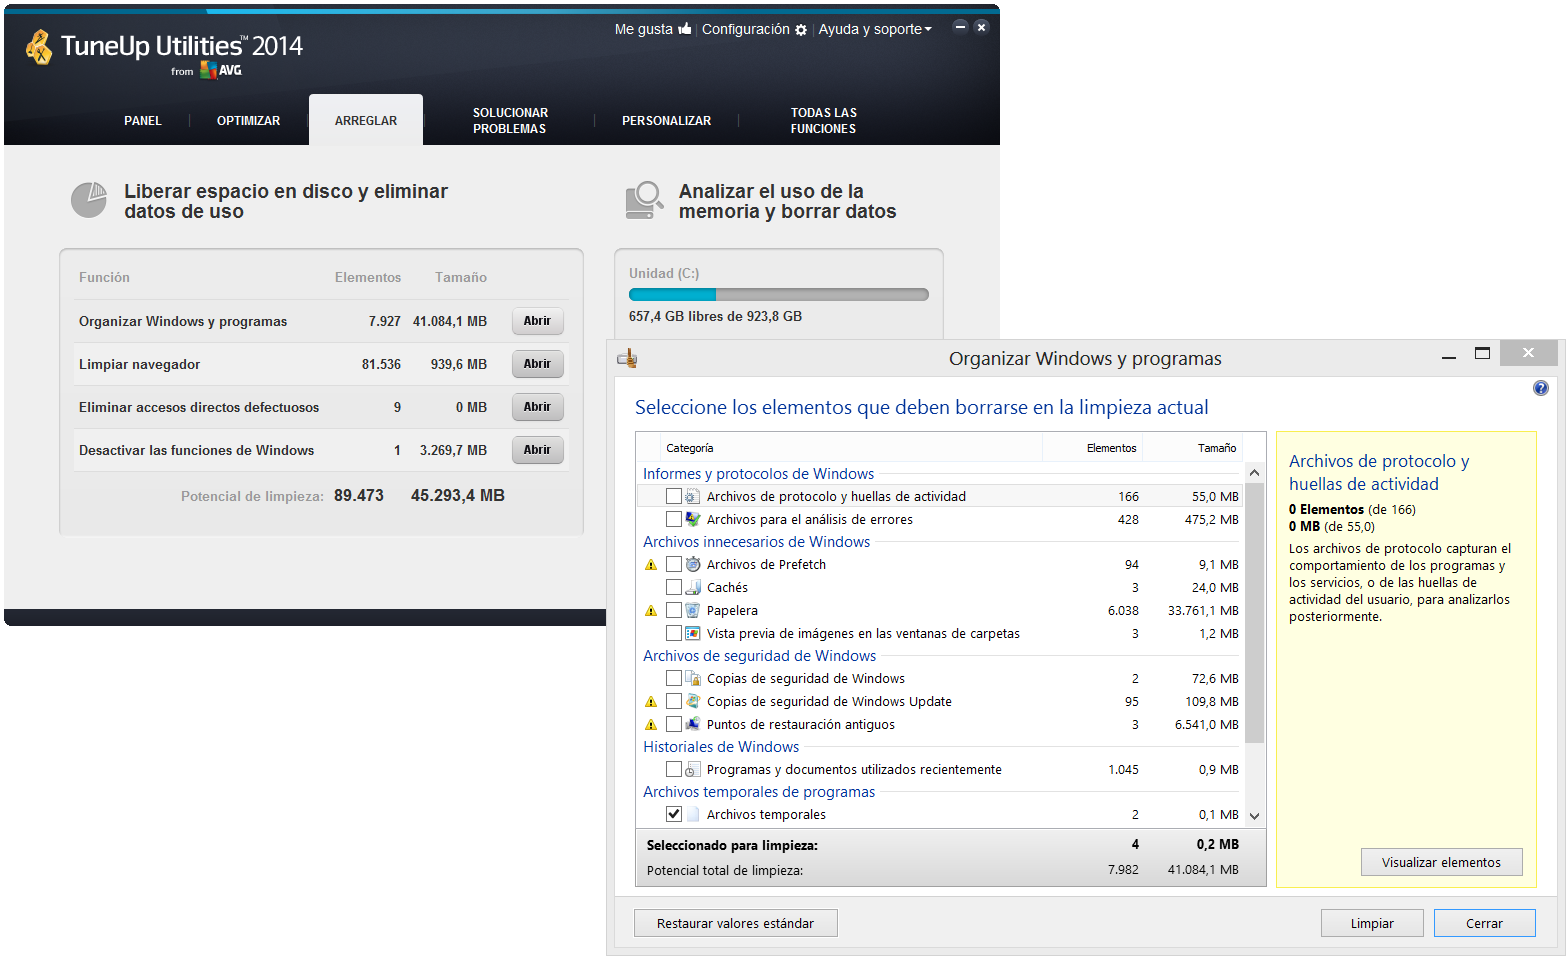Click the list vertical scrollbar thumb

[x=1254, y=614]
